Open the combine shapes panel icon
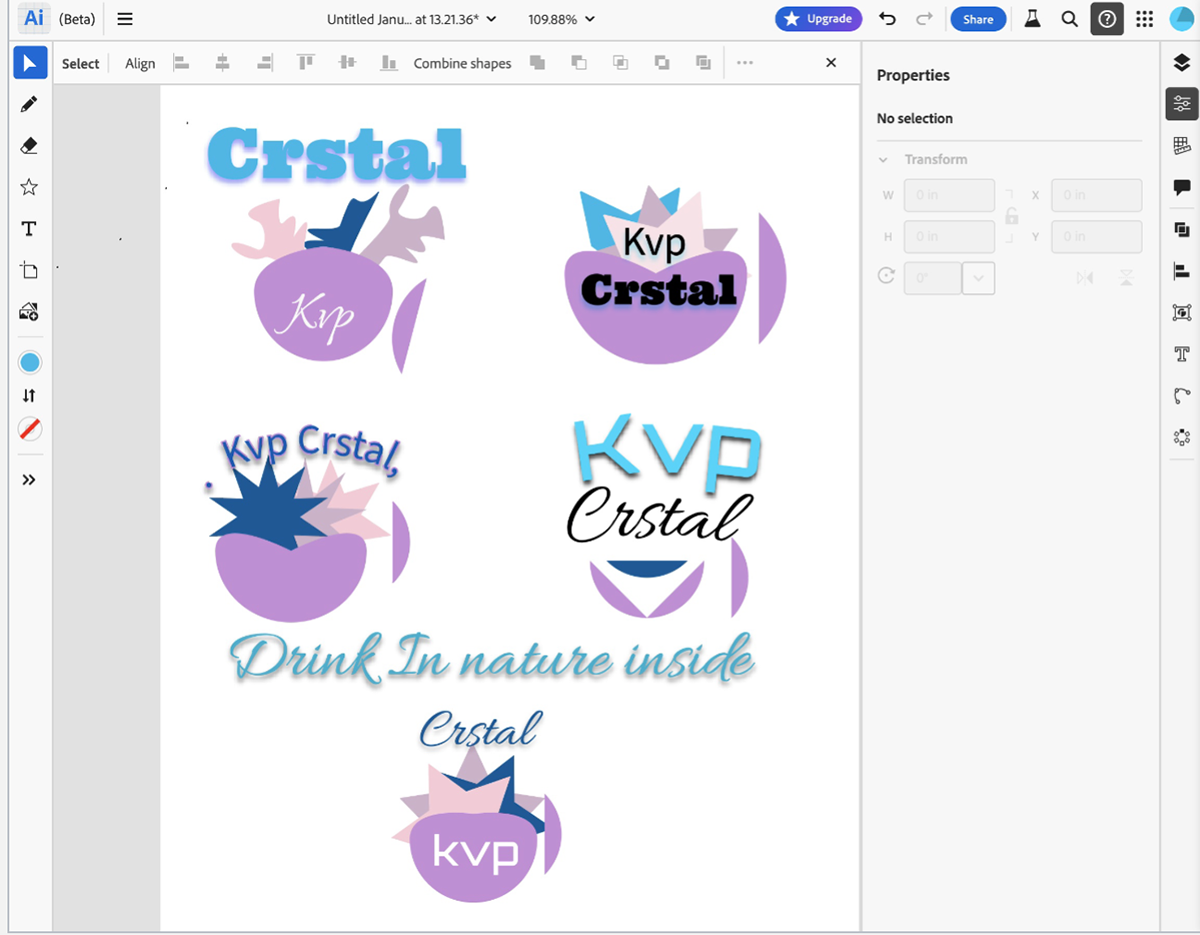 point(1182,229)
